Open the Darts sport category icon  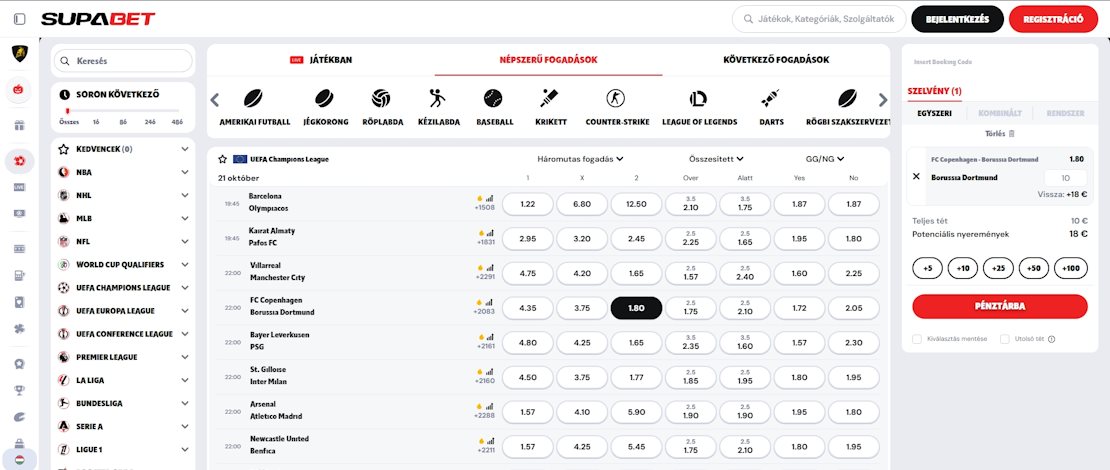[x=771, y=99]
